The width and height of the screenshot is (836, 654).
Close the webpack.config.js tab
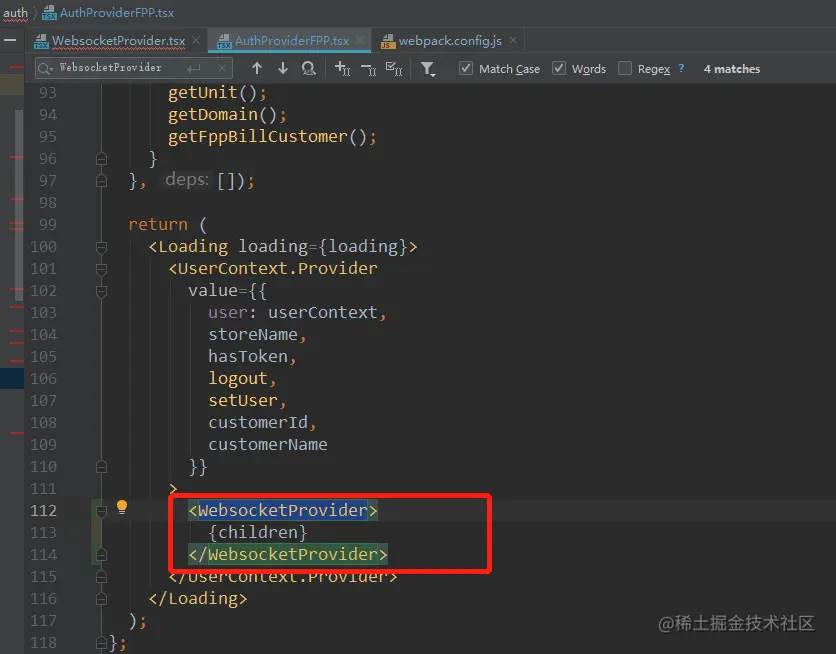[x=513, y=41]
